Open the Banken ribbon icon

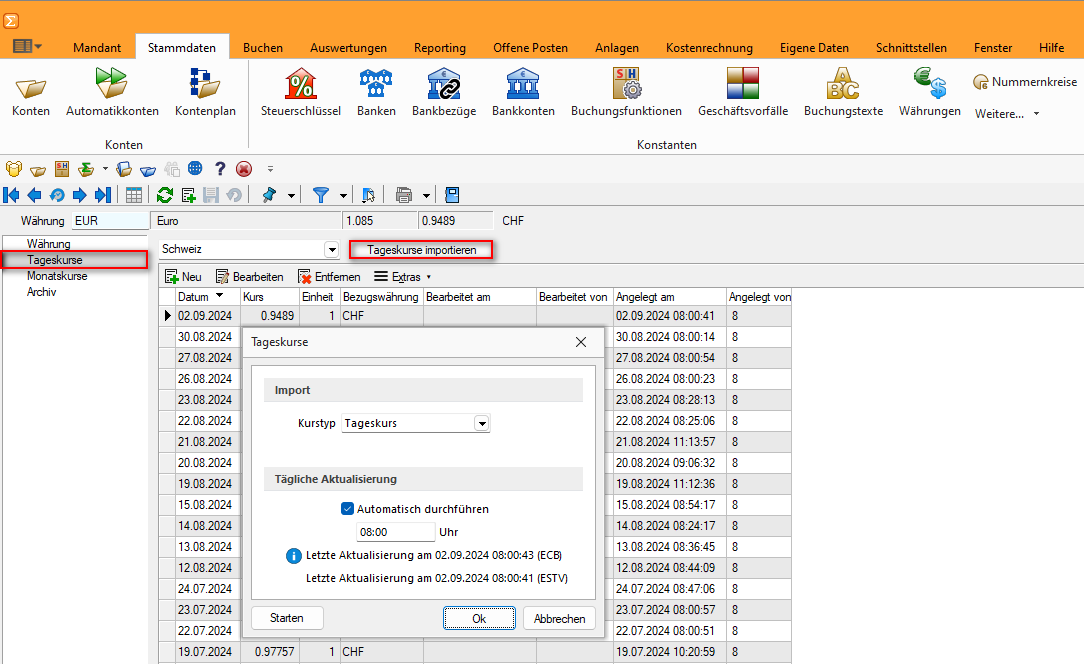tap(376, 93)
